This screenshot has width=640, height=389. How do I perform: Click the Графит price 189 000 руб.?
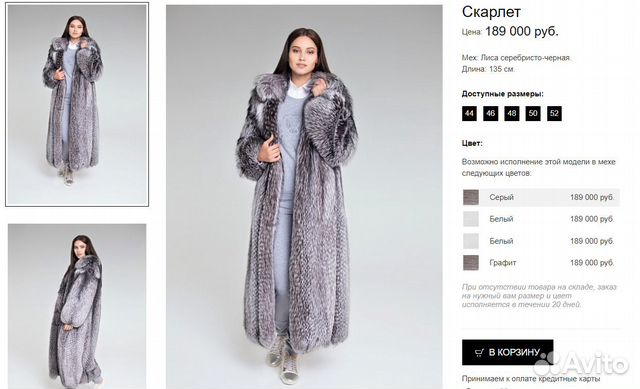point(592,263)
